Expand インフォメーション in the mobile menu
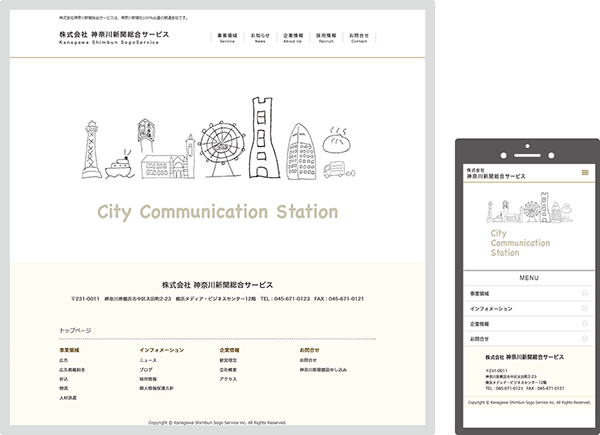600x435 pixels. [527, 309]
